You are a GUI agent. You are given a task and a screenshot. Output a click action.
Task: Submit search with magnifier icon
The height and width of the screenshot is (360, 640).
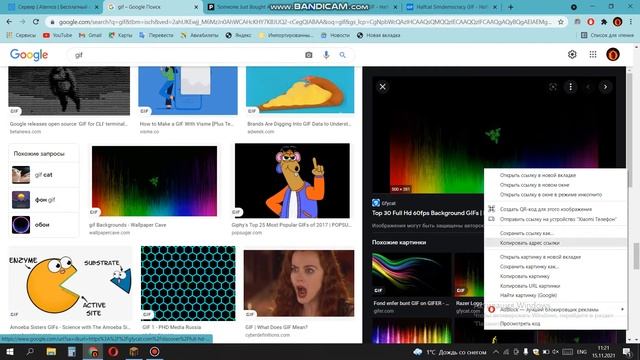[x=342, y=55]
